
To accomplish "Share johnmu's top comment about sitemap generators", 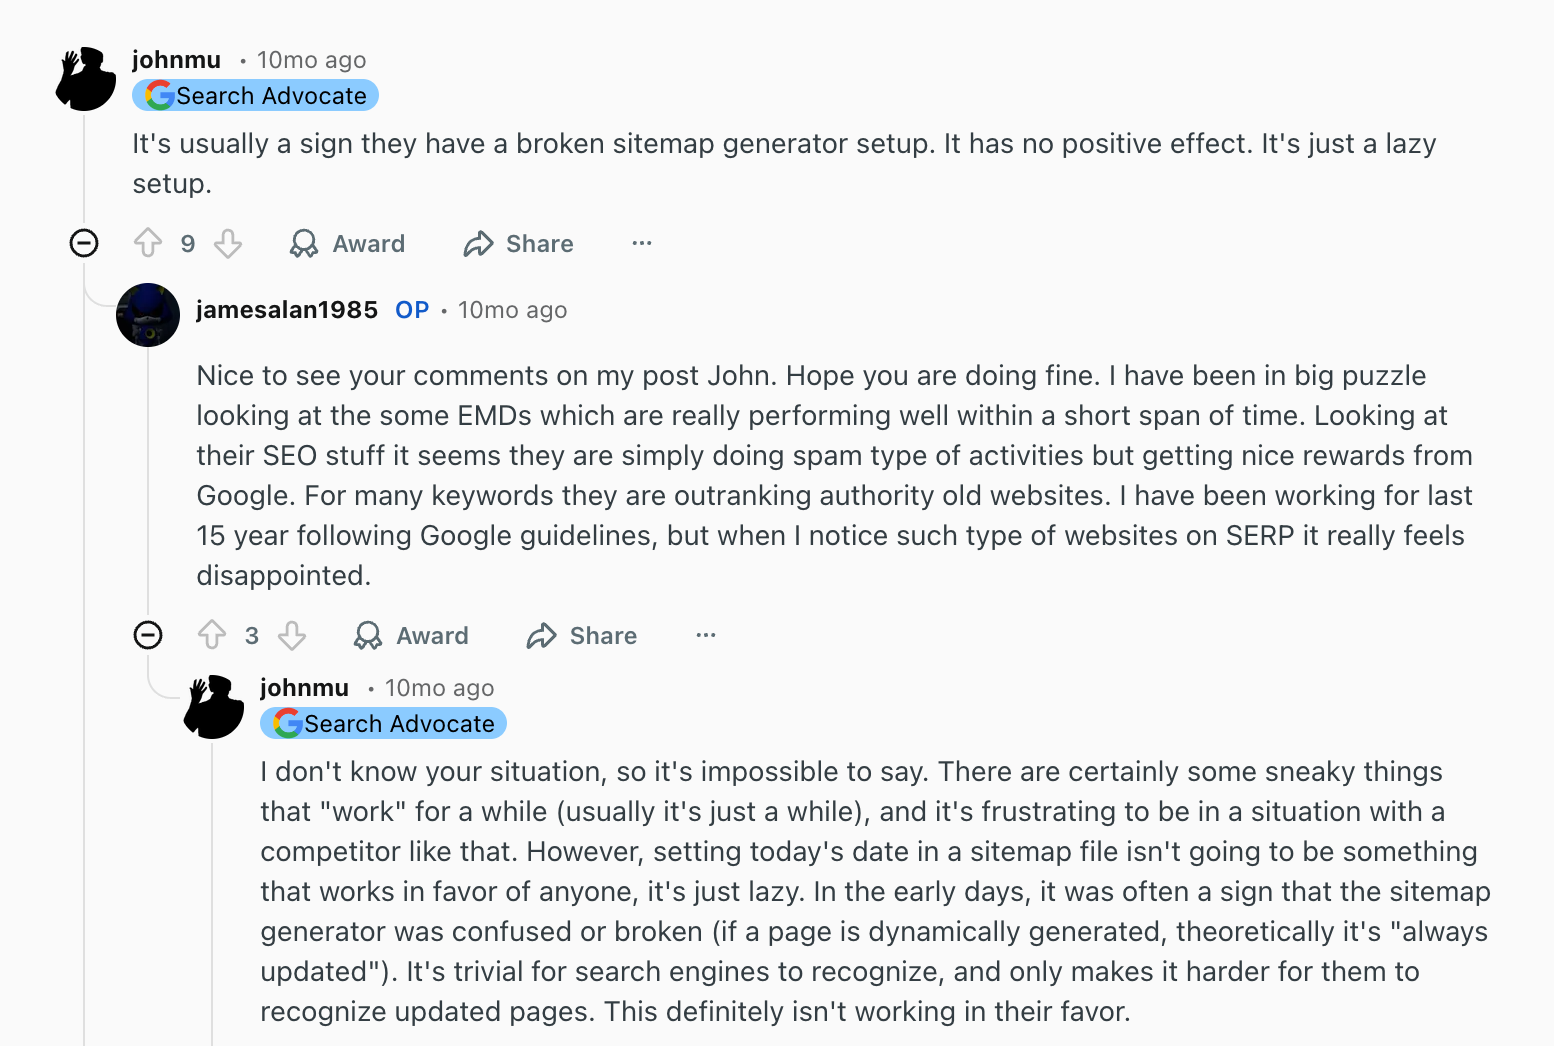I will [518, 243].
